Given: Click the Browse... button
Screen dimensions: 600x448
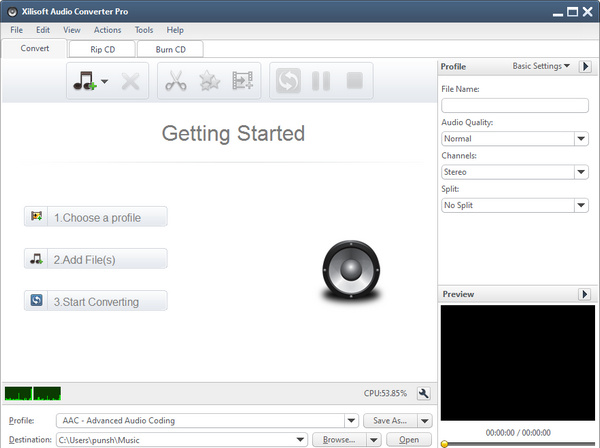Looking at the screenshot, I should click(338, 439).
